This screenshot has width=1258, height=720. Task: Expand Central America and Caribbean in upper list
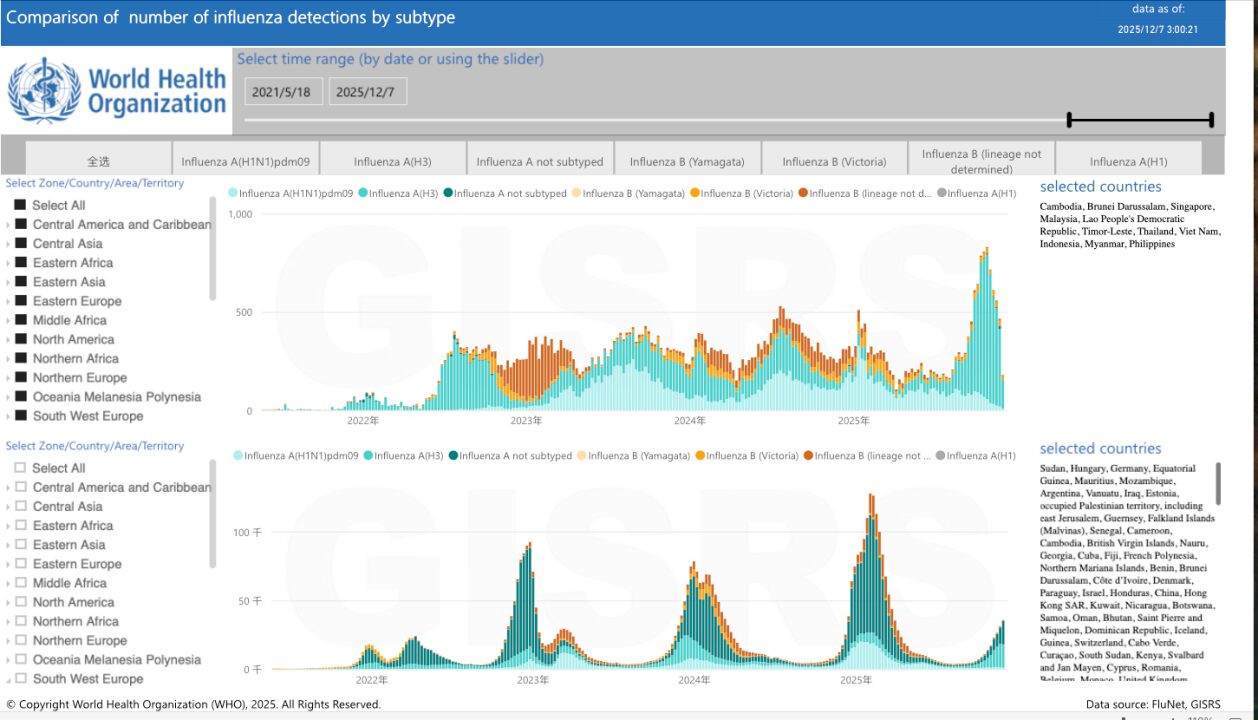click(8, 225)
